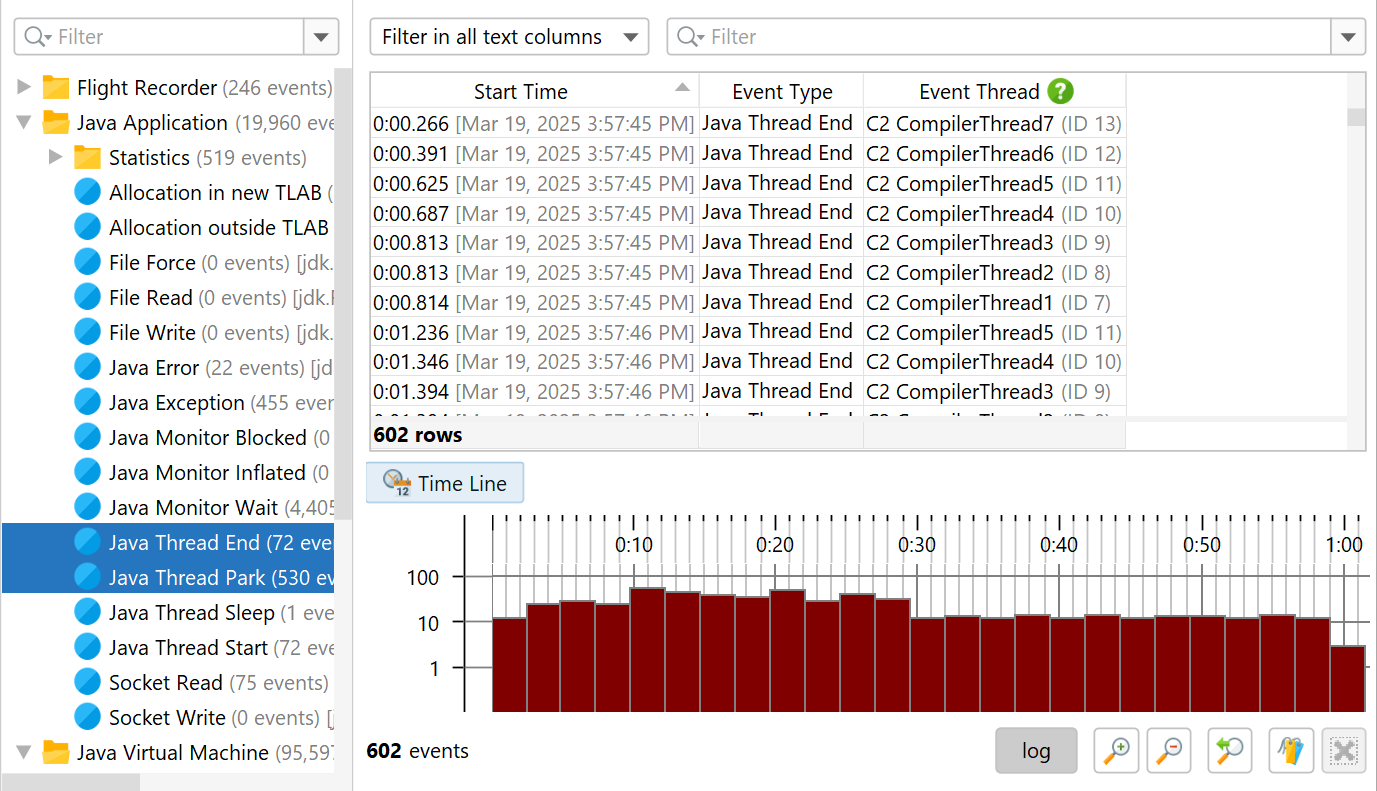Click the 0:30 mark on the time line

coord(917,544)
